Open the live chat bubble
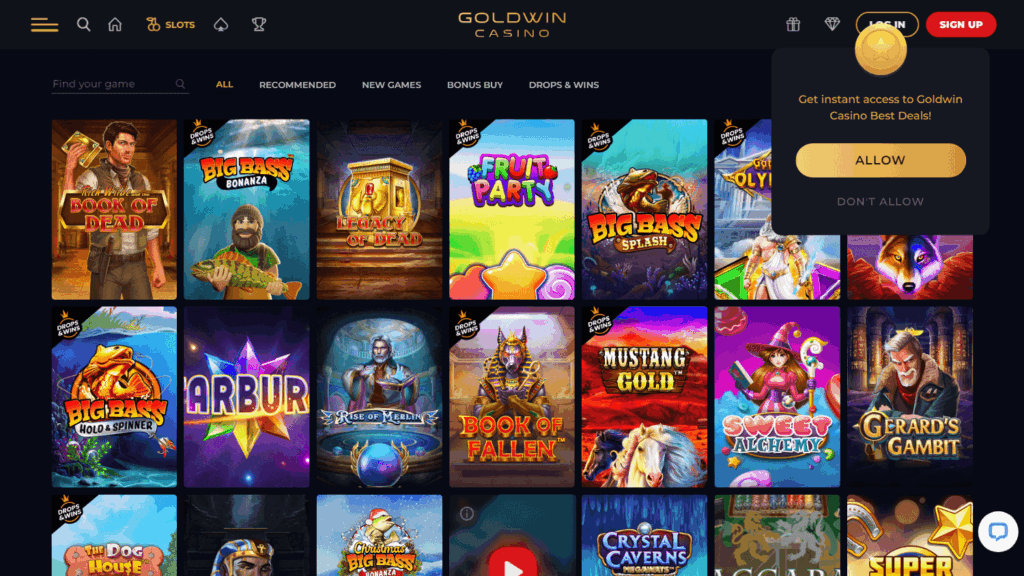Screen dimensions: 1024x576 (x=998, y=531)
